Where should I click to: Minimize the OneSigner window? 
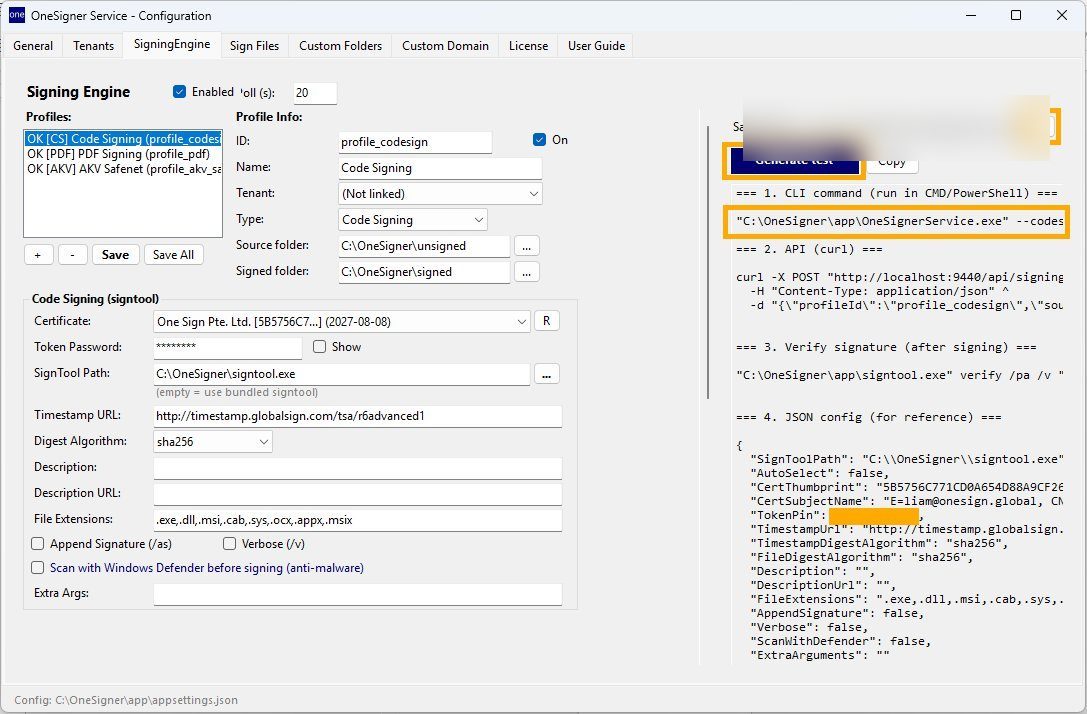(971, 15)
